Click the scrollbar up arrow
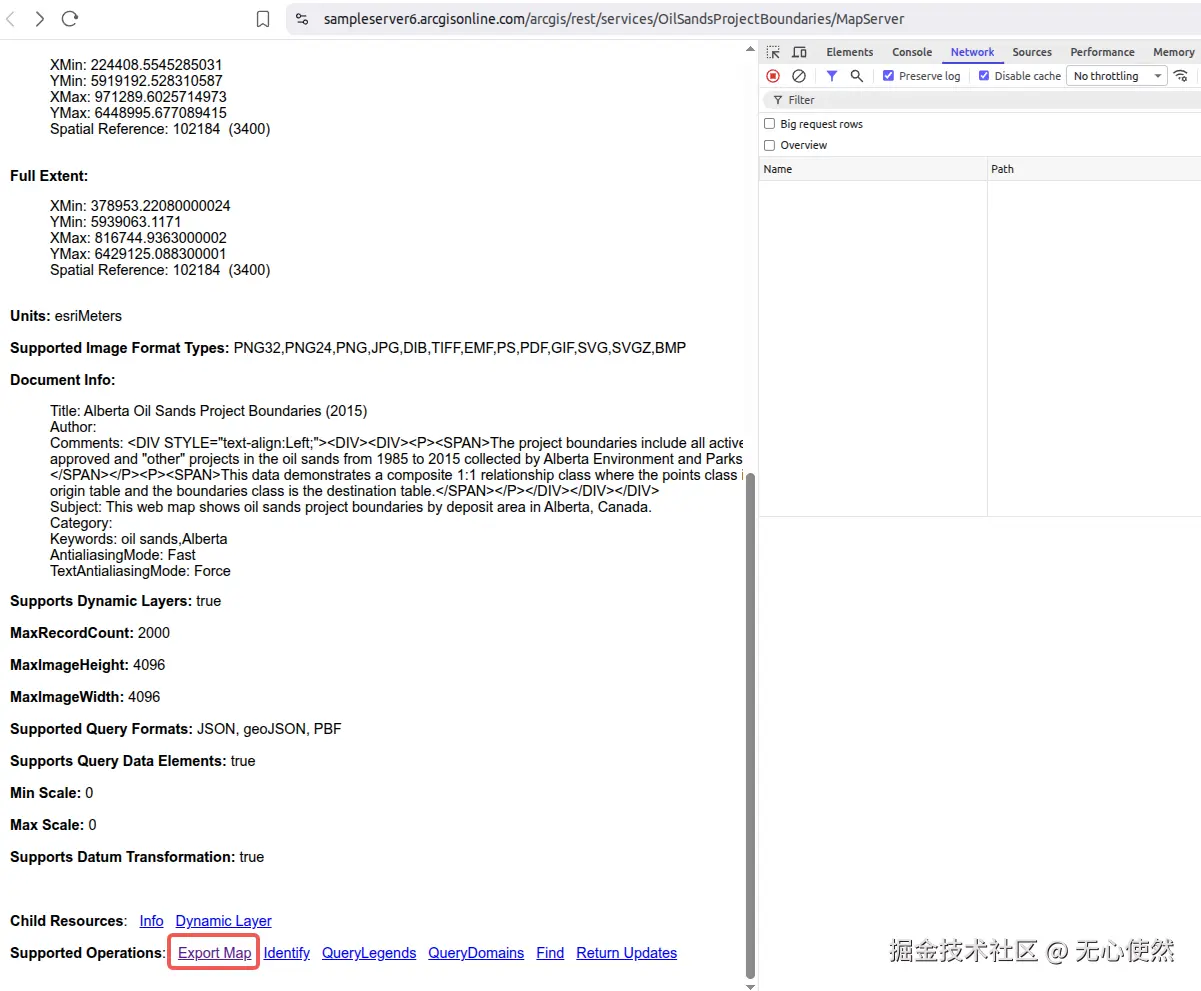Viewport: 1201px width, 991px height. pyautogui.click(x=751, y=46)
